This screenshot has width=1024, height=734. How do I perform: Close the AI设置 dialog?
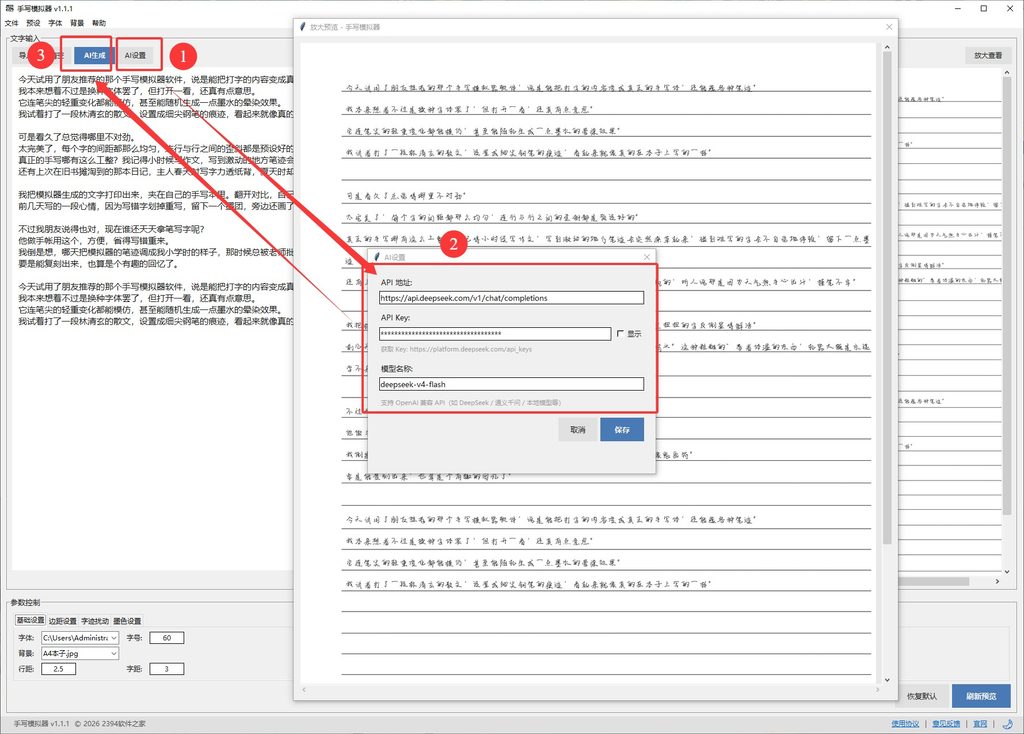(x=647, y=257)
